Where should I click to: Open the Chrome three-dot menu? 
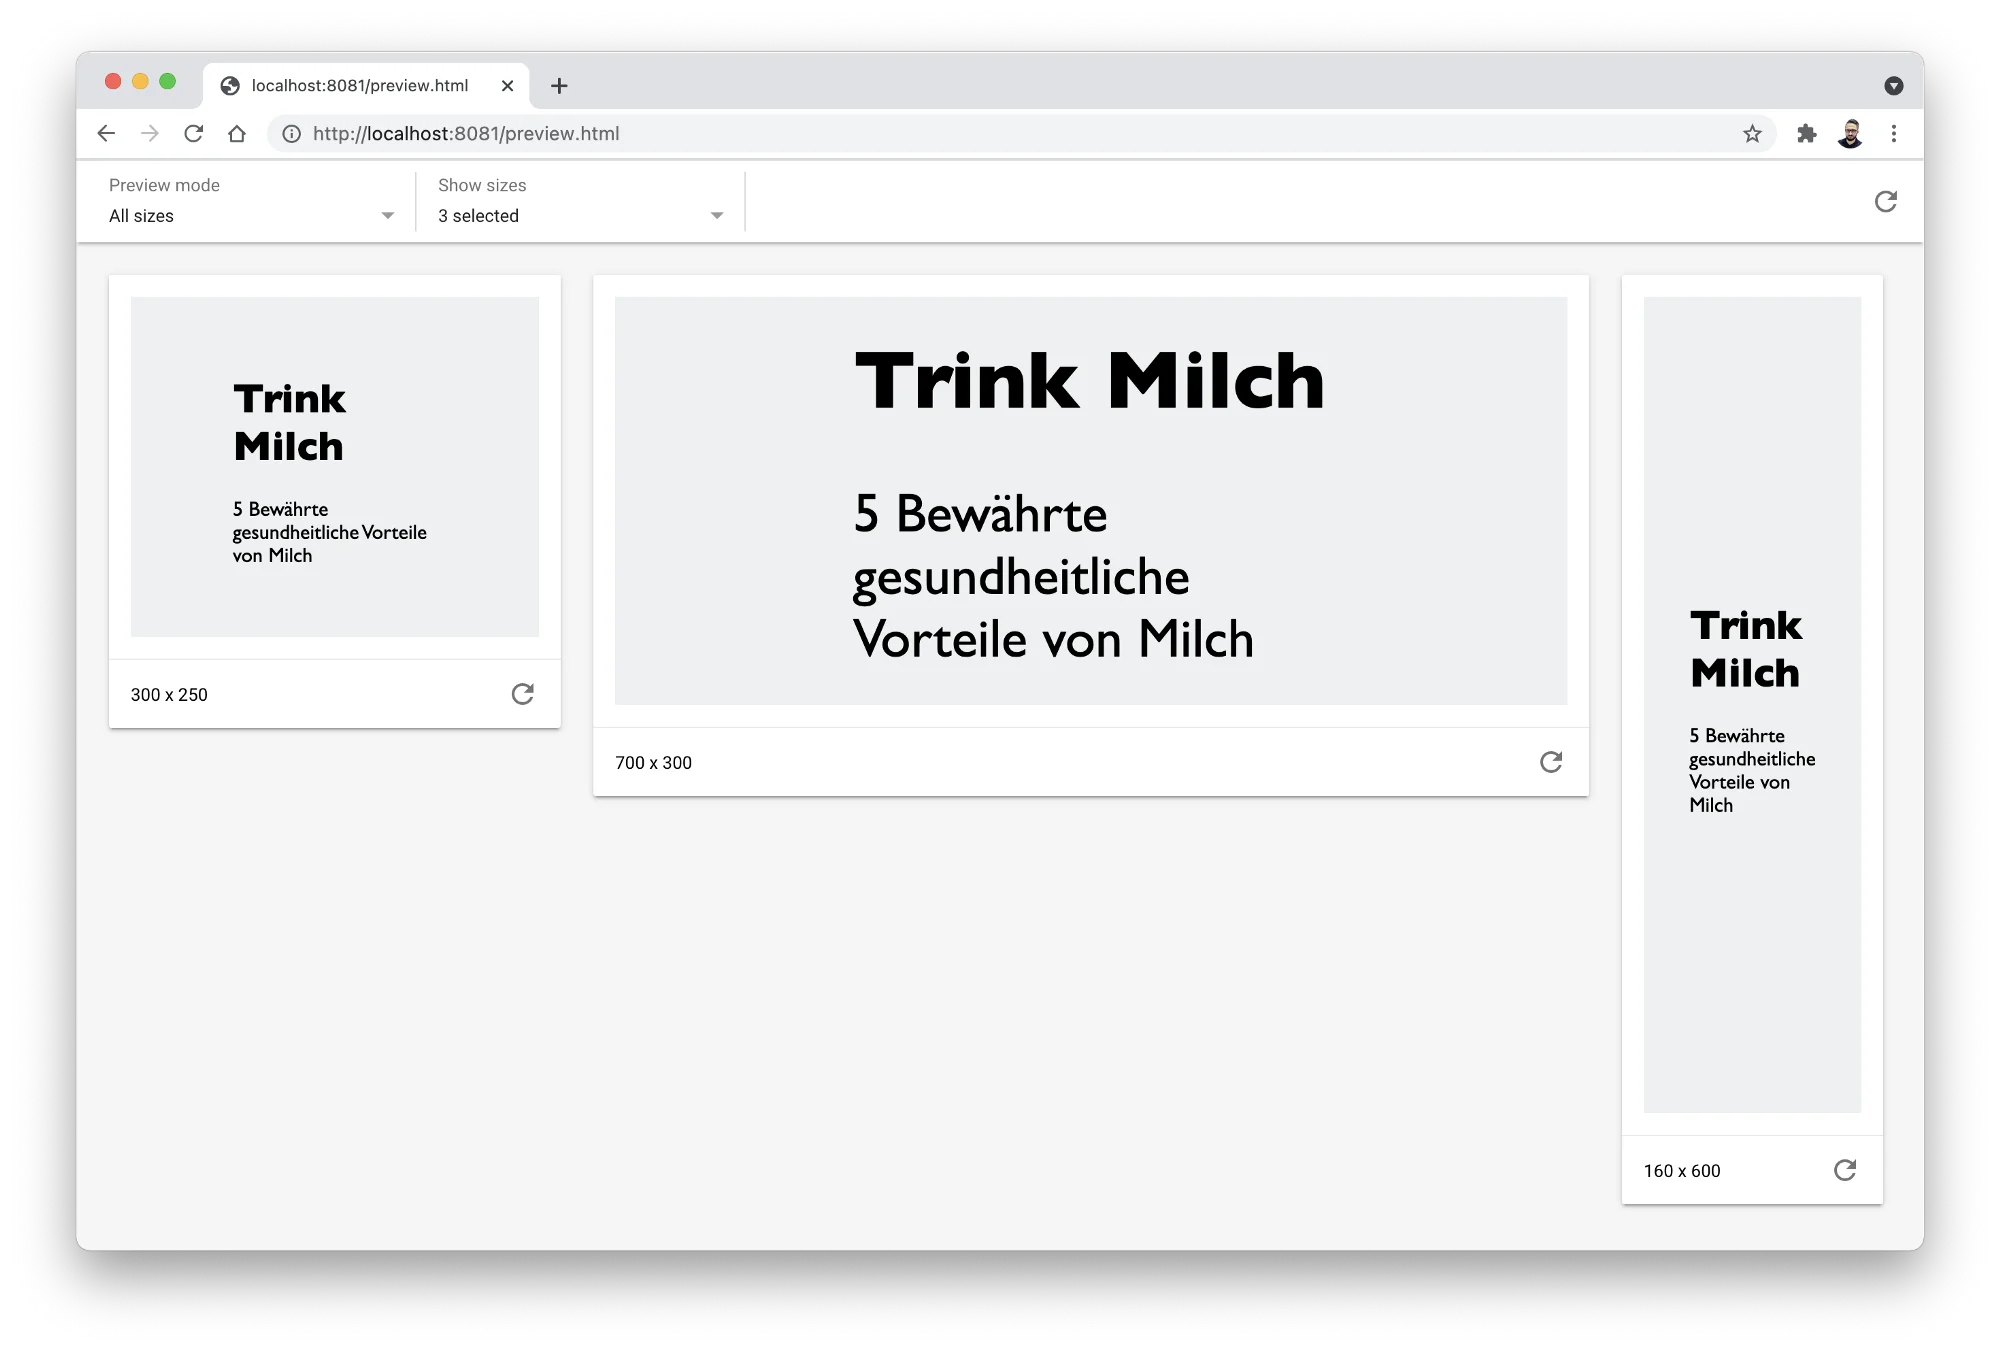pyautogui.click(x=1893, y=134)
